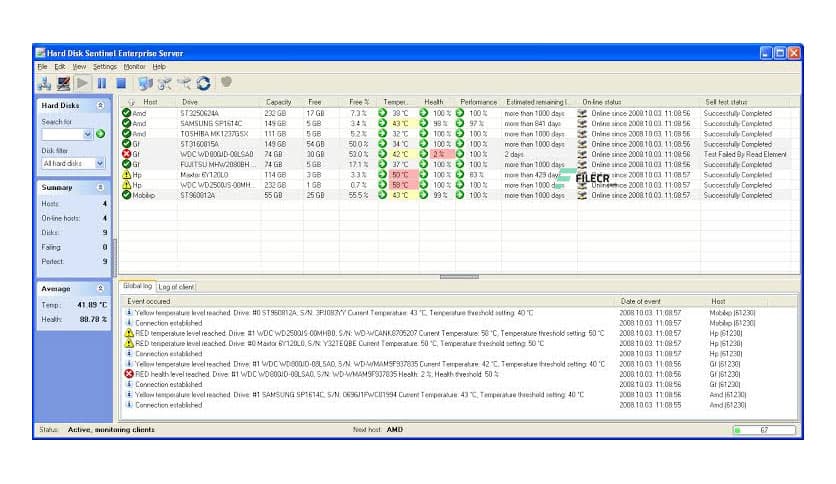
Task: Click the red failure icon on WDC WD800JD row
Action: pos(126,154)
